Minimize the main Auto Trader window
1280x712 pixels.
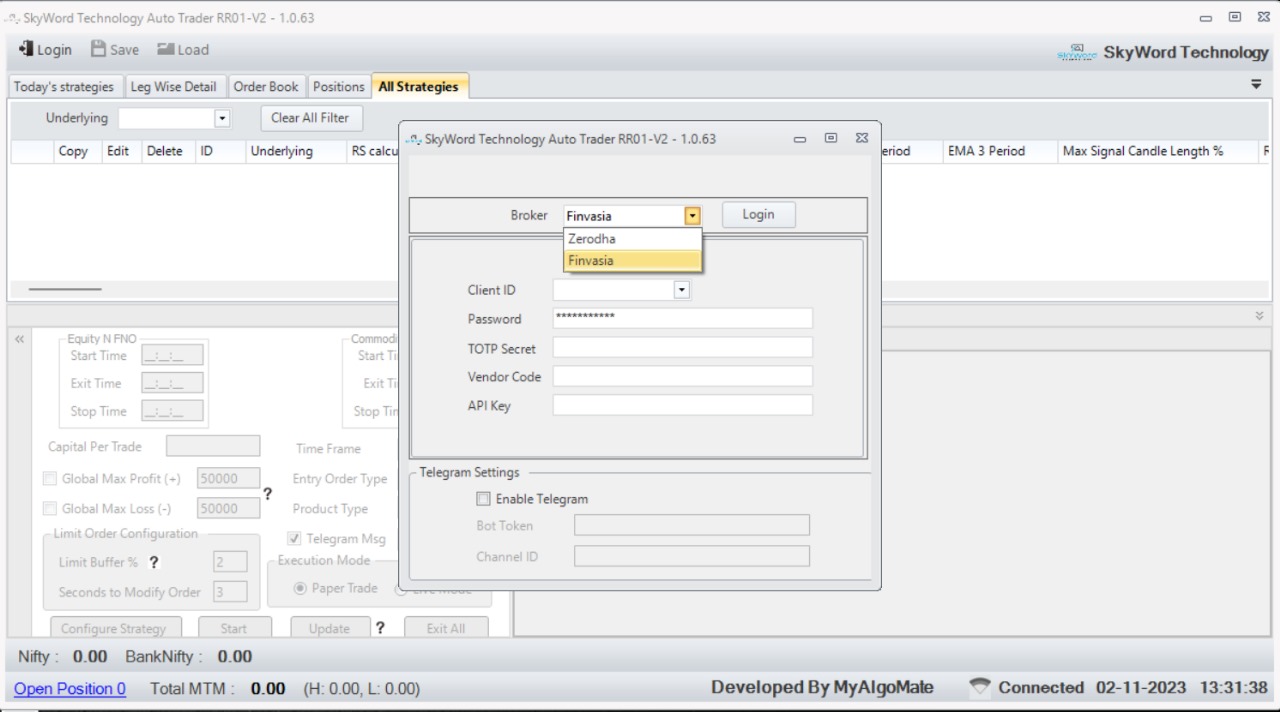coord(1205,18)
